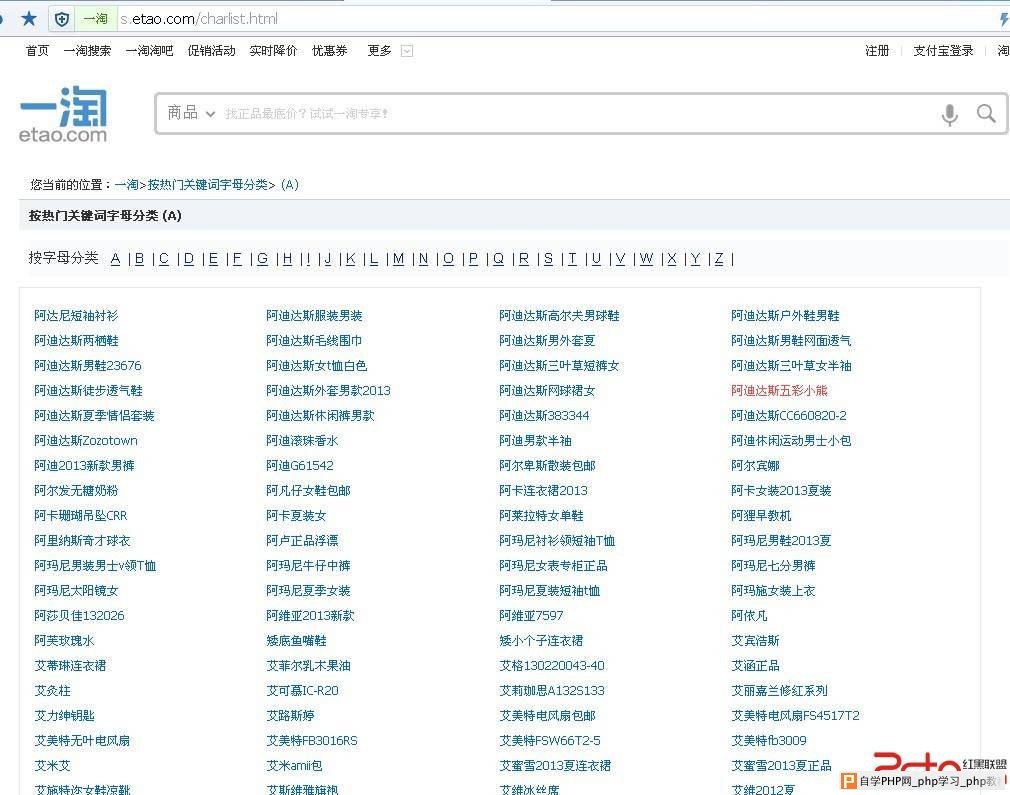This screenshot has height=795, width=1010.
Task: Select letter A in alphabet index
Action: click(x=115, y=259)
